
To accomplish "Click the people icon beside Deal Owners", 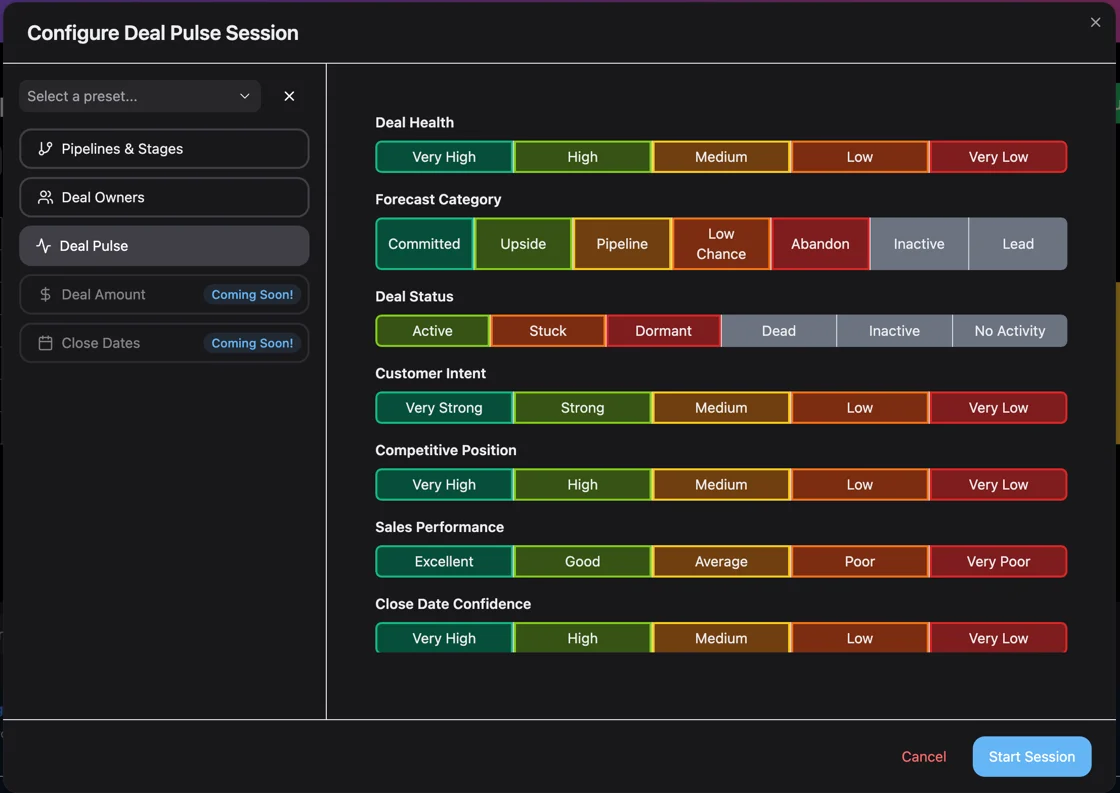I will coord(44,197).
